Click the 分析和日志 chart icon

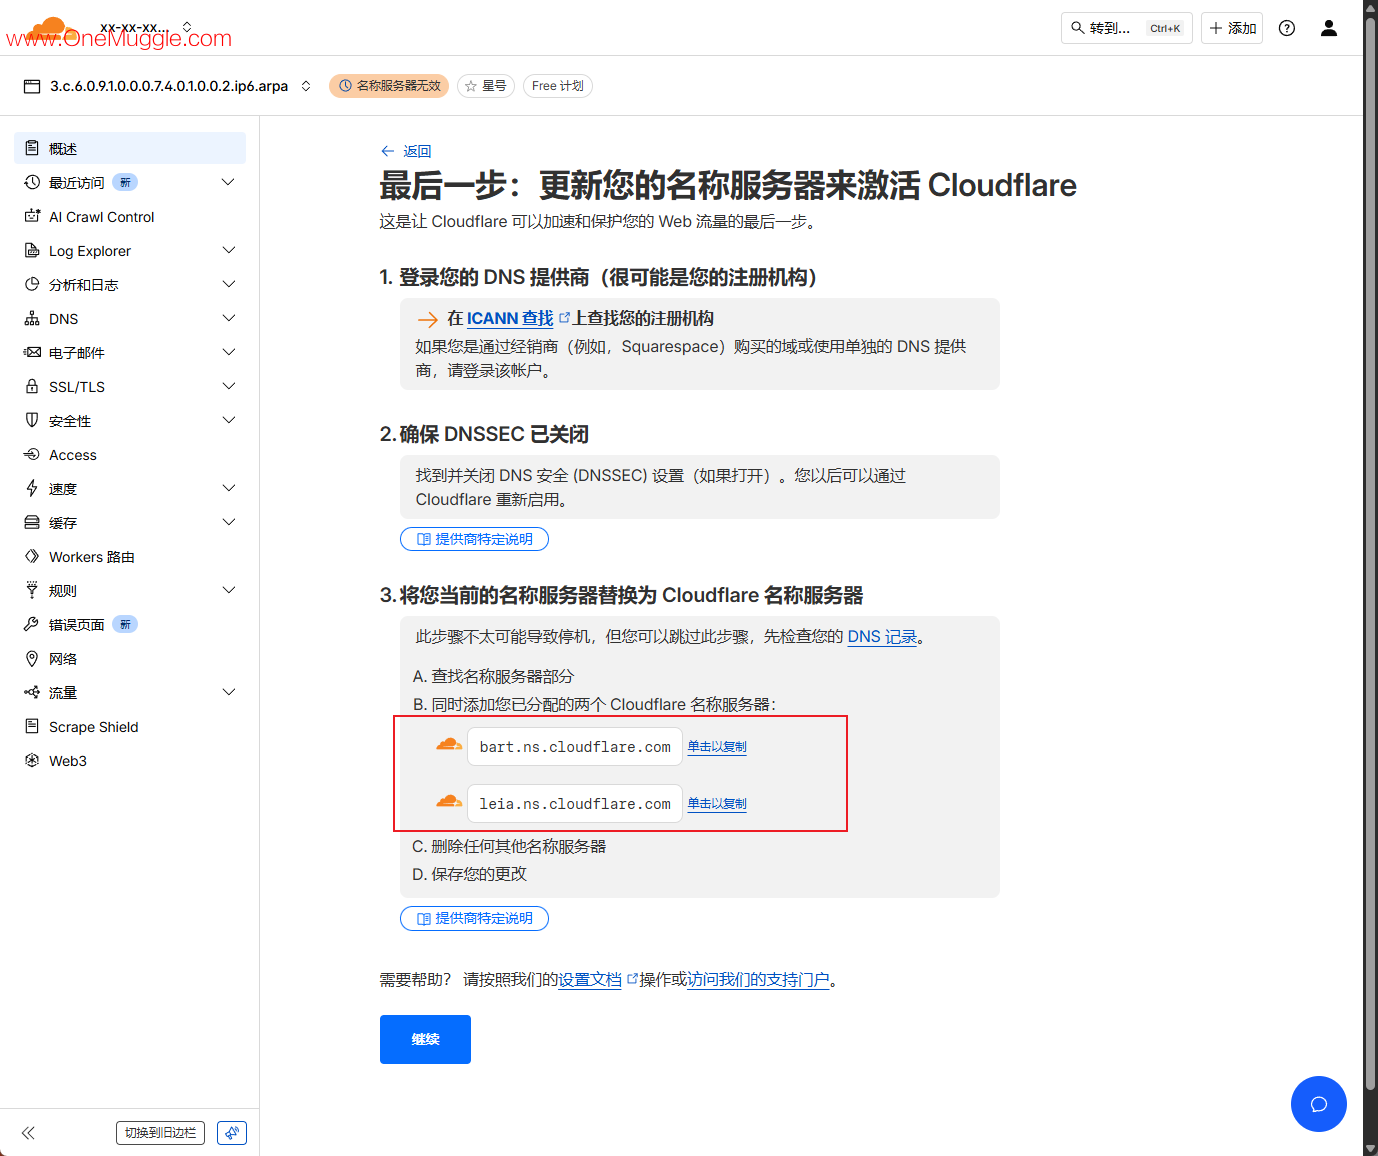[x=32, y=284]
